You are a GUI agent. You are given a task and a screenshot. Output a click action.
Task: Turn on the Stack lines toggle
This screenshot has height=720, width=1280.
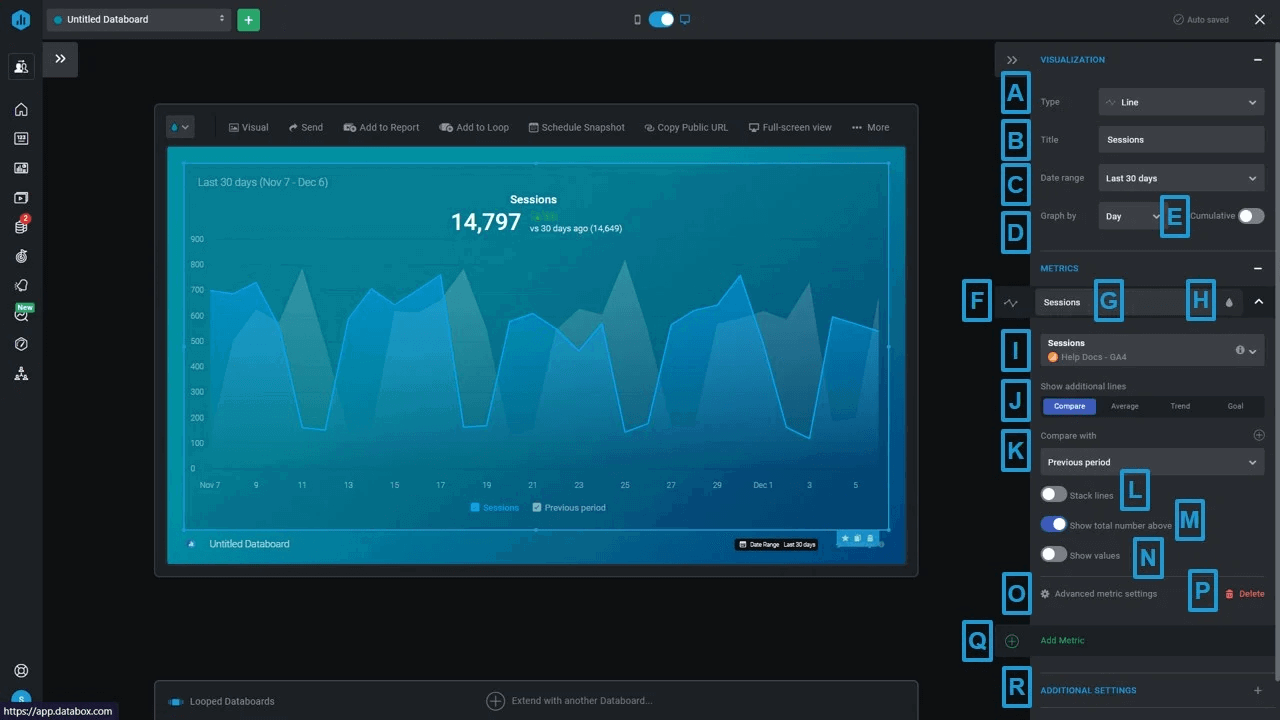coord(1053,495)
